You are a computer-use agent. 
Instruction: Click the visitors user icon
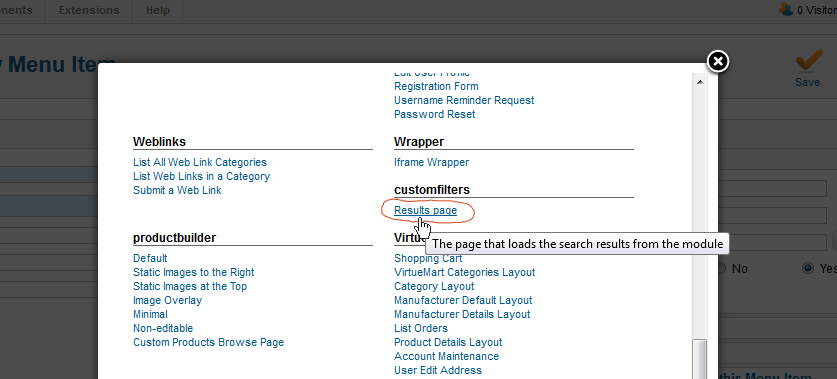tap(786, 9)
